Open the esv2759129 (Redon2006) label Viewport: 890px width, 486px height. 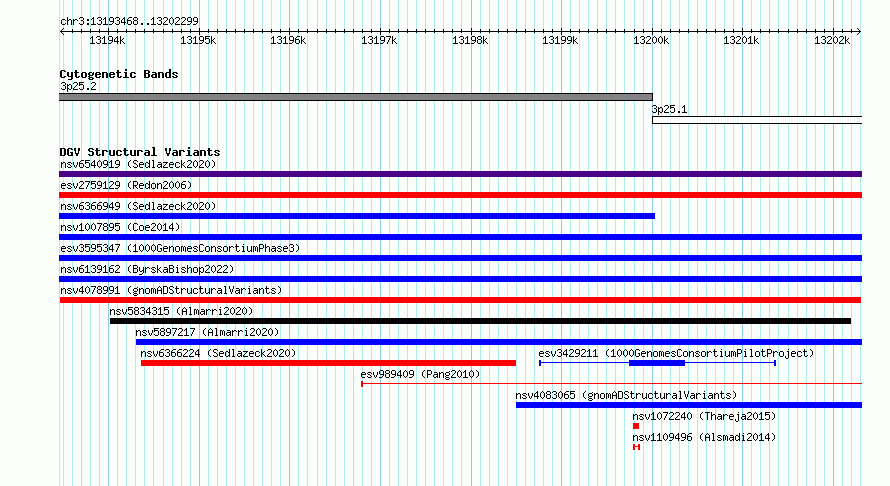coord(126,185)
